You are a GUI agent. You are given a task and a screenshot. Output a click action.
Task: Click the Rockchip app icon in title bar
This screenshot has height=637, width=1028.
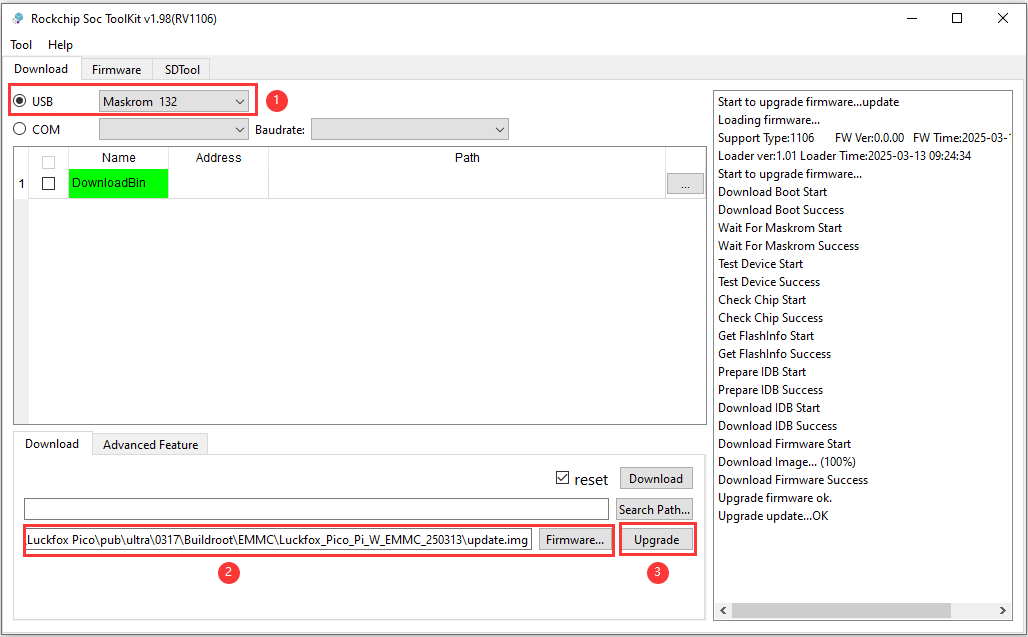(18, 19)
